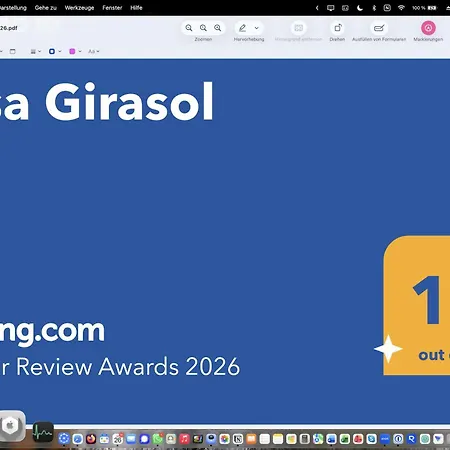Image resolution: width=450 pixels, height=450 pixels.
Task: Open the Ausfüllen von Formularen tool
Action: pos(379,28)
